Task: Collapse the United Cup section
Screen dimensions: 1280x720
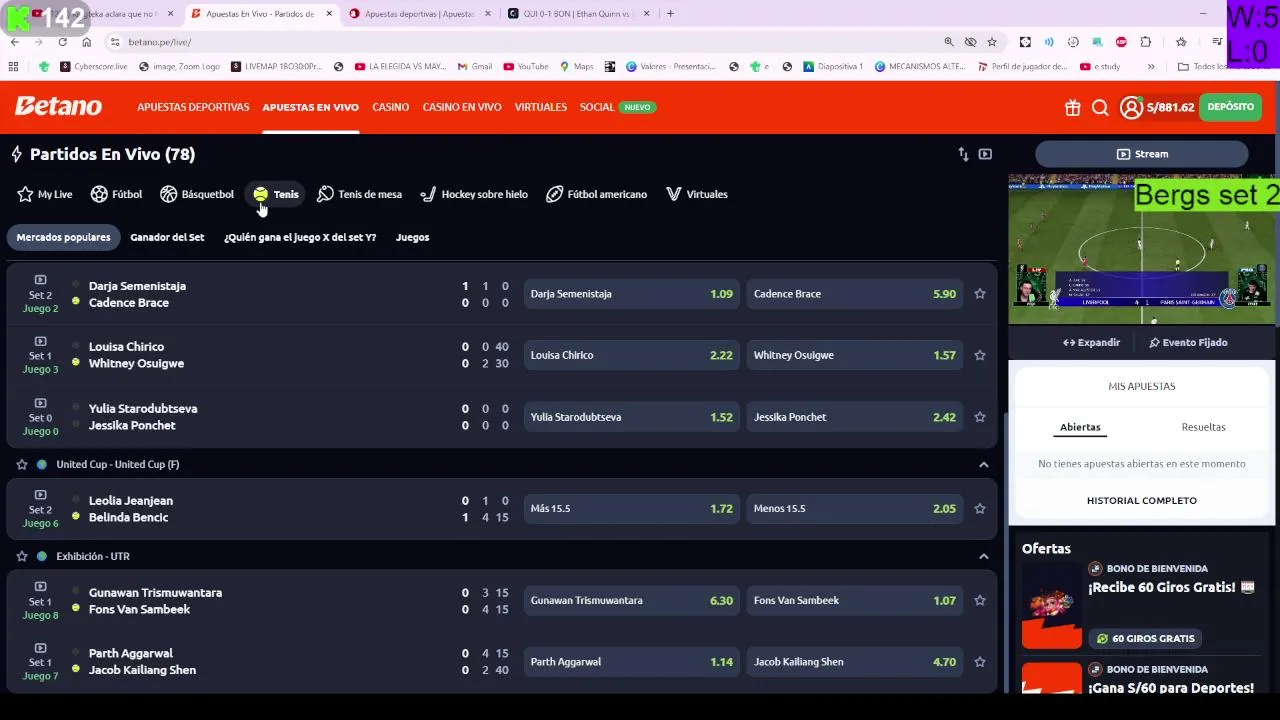Action: pyautogui.click(x=983, y=464)
